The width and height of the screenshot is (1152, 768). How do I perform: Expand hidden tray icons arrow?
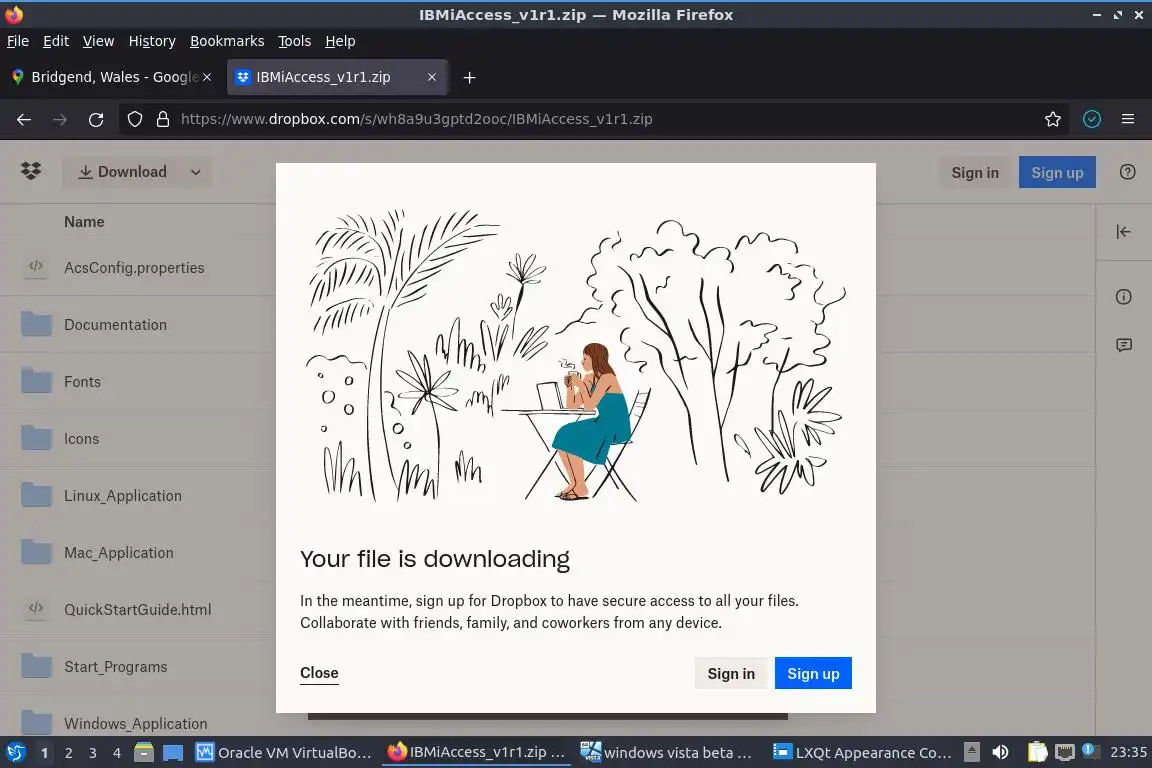[x=971, y=752]
